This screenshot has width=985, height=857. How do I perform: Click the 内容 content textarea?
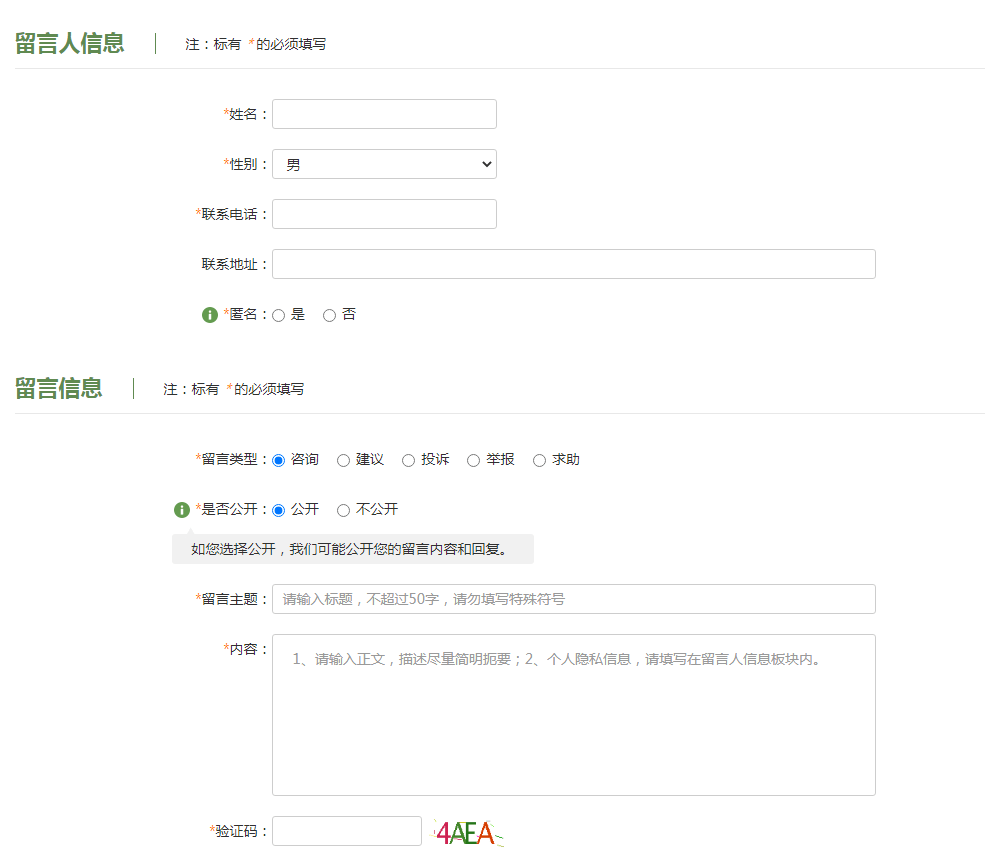574,715
